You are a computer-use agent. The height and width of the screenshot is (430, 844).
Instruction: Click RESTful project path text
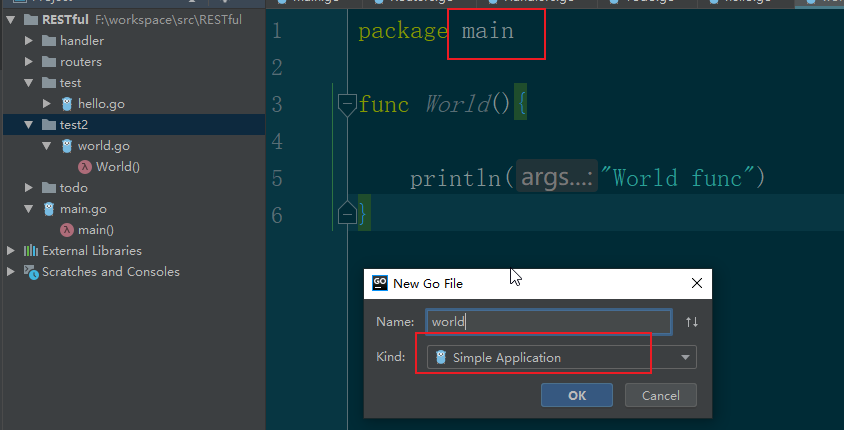point(168,20)
